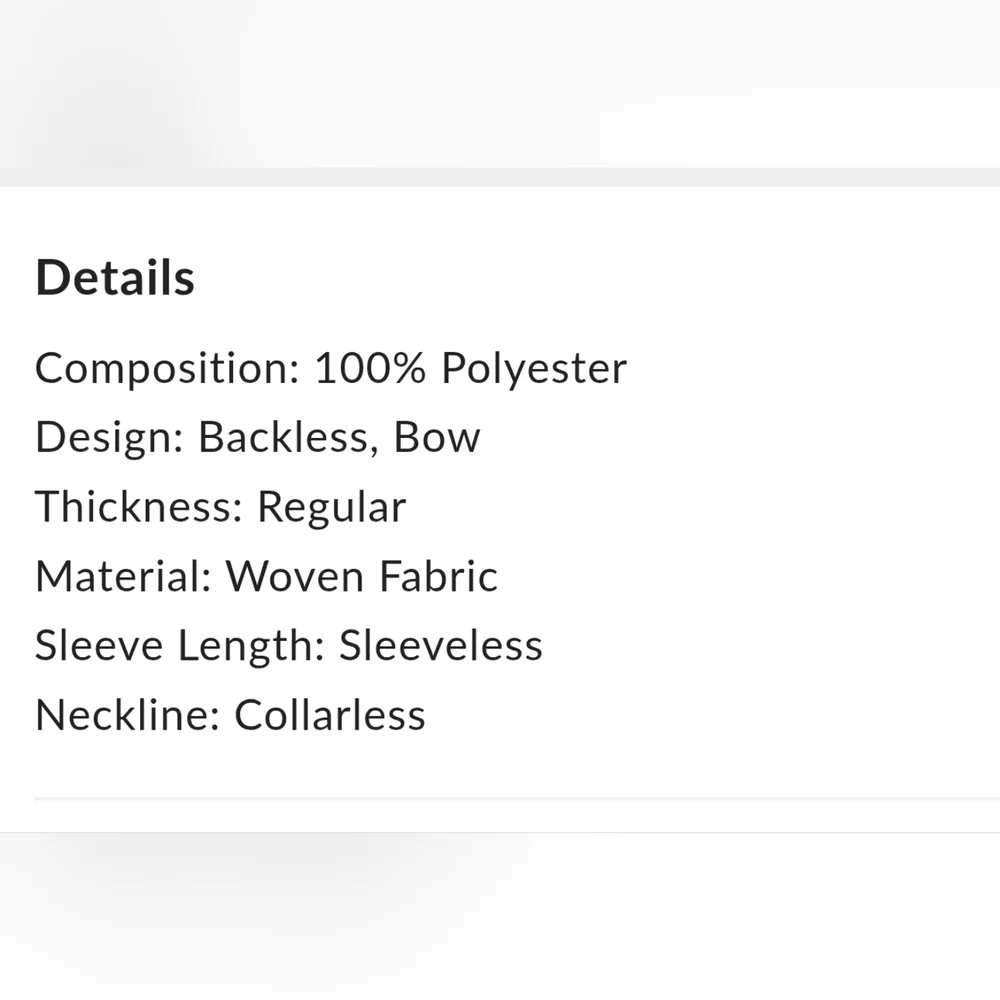Click the Bow design value

437,438
